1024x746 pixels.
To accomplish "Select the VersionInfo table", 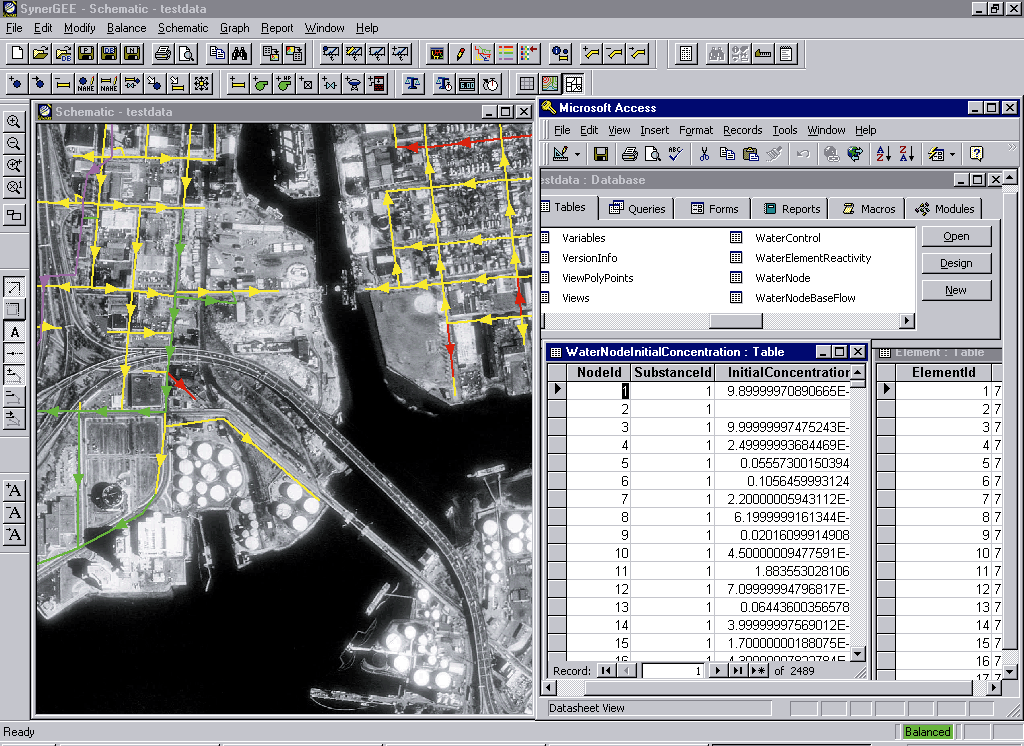I will click(x=589, y=258).
